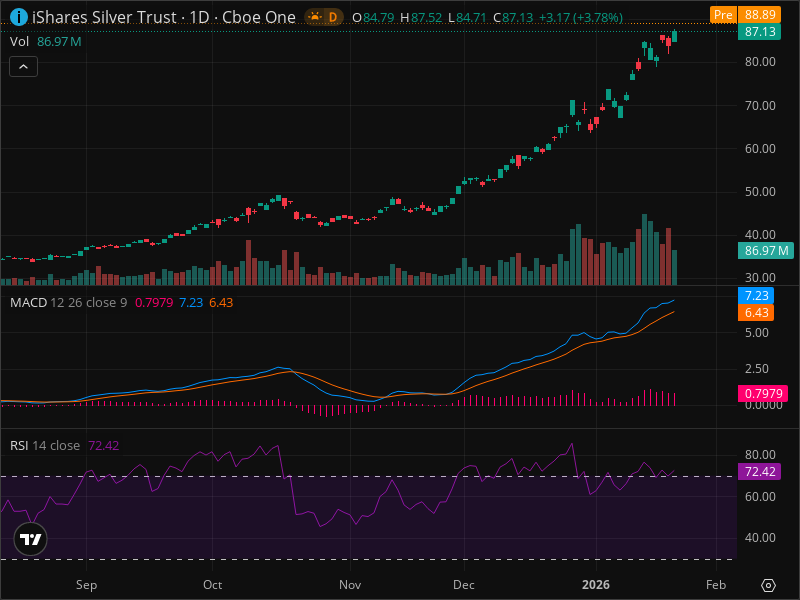Click the purple 72.42 RSI value label
The height and width of the screenshot is (600, 800).
759,471
